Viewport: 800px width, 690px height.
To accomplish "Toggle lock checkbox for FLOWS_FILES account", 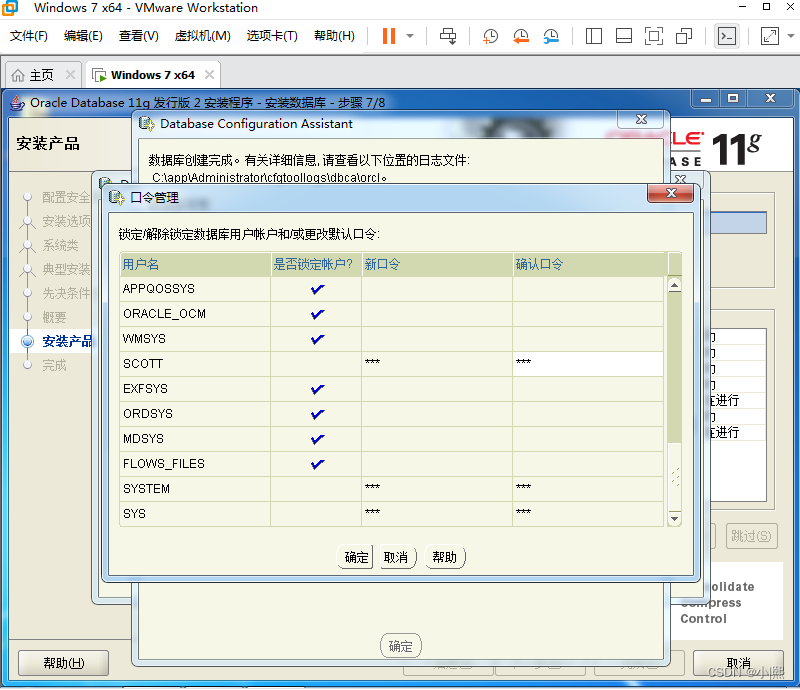I will (317, 464).
